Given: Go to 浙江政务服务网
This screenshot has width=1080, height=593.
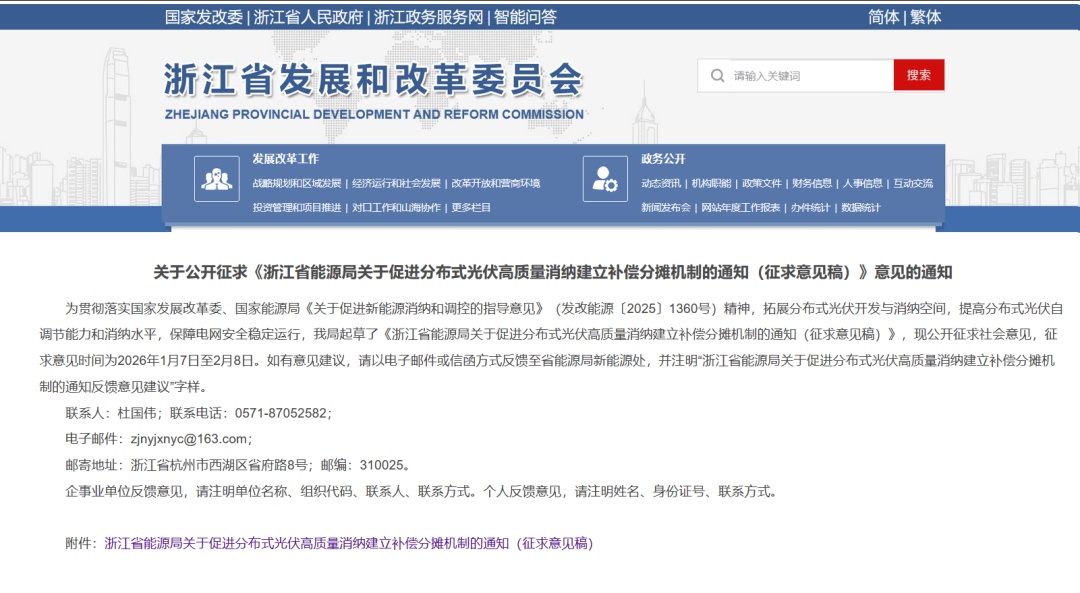Looking at the screenshot, I should (428, 17).
